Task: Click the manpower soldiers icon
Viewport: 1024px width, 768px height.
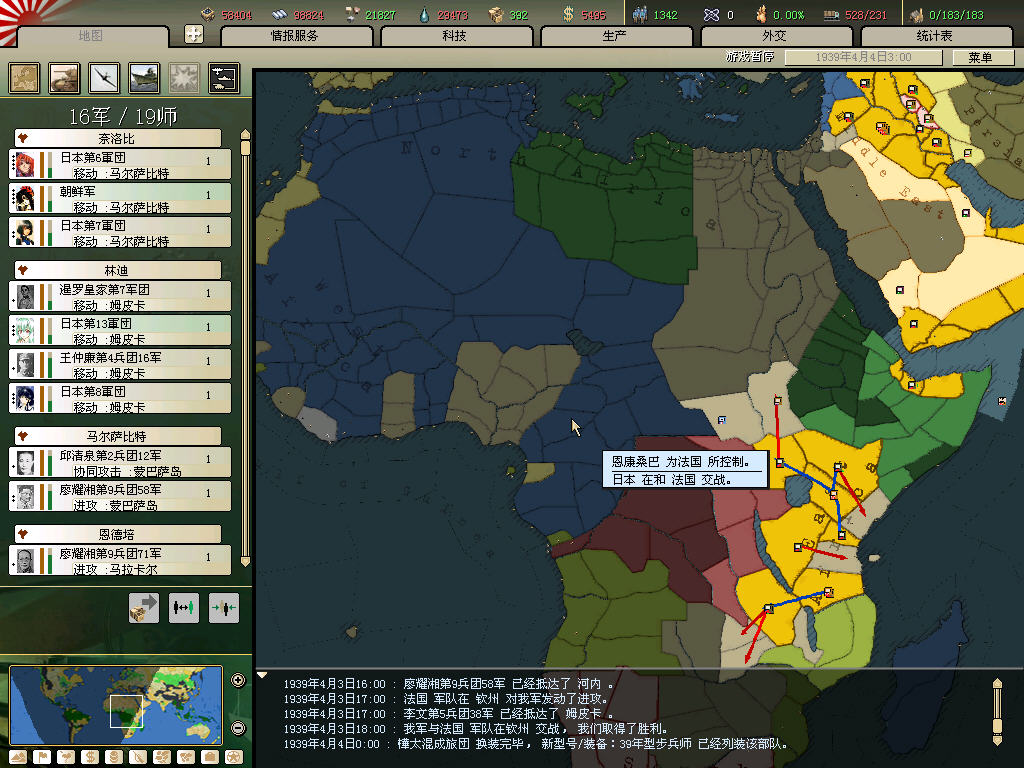Action: coord(640,14)
